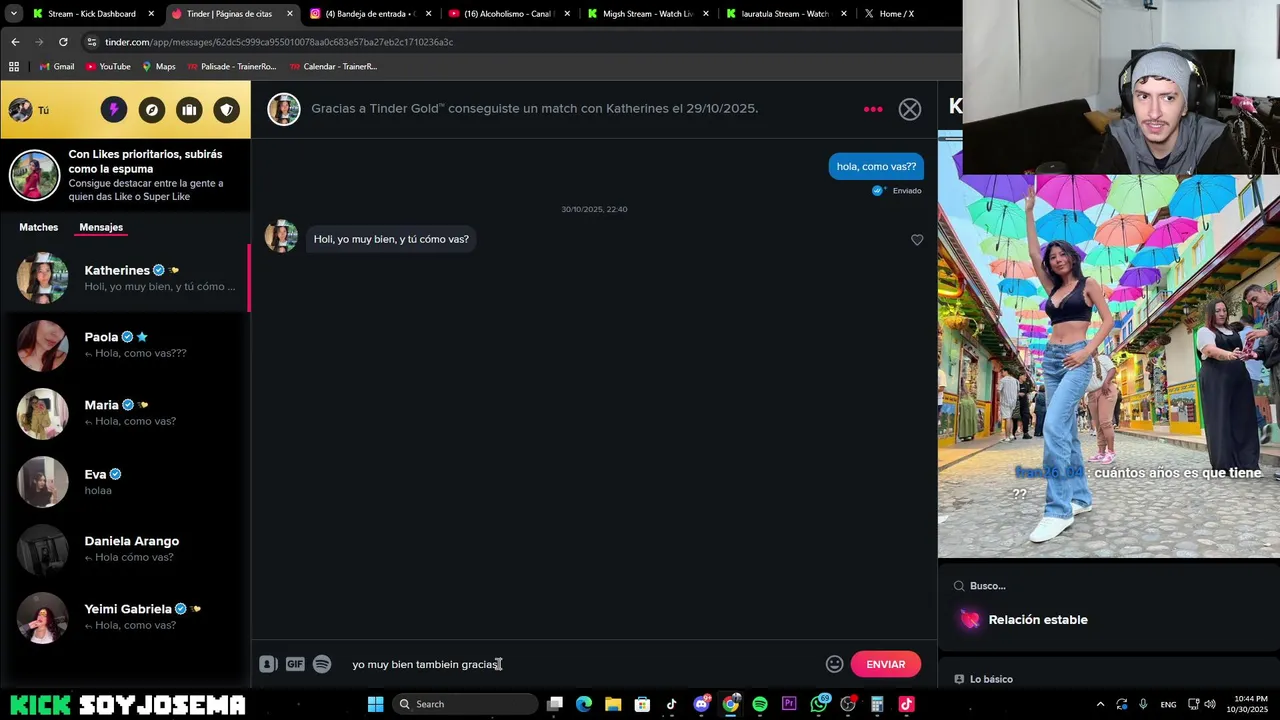Open the Explore compass icon
Image resolution: width=1280 pixels, height=720 pixels.
click(x=151, y=110)
